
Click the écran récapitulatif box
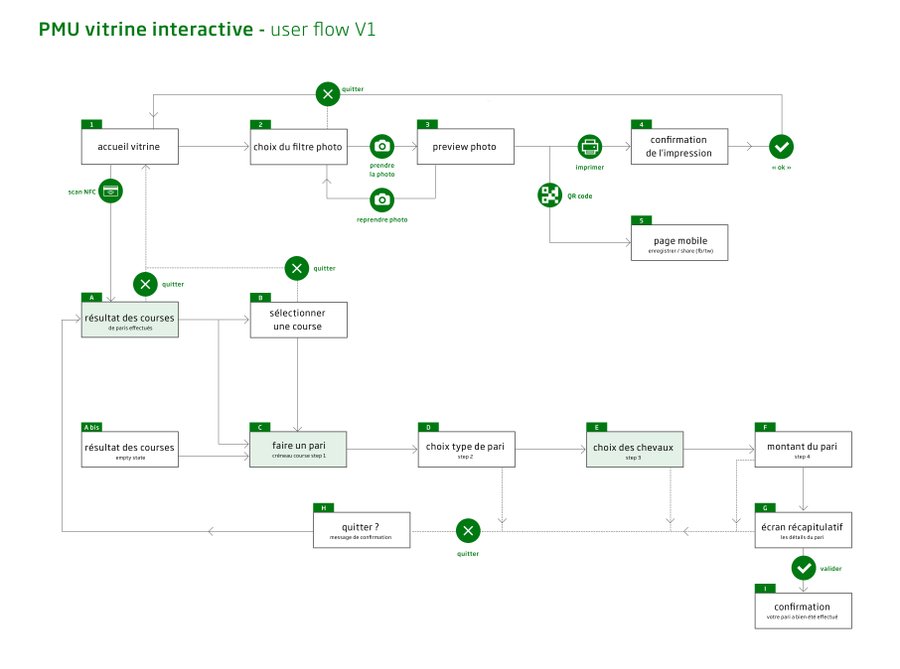(x=802, y=530)
